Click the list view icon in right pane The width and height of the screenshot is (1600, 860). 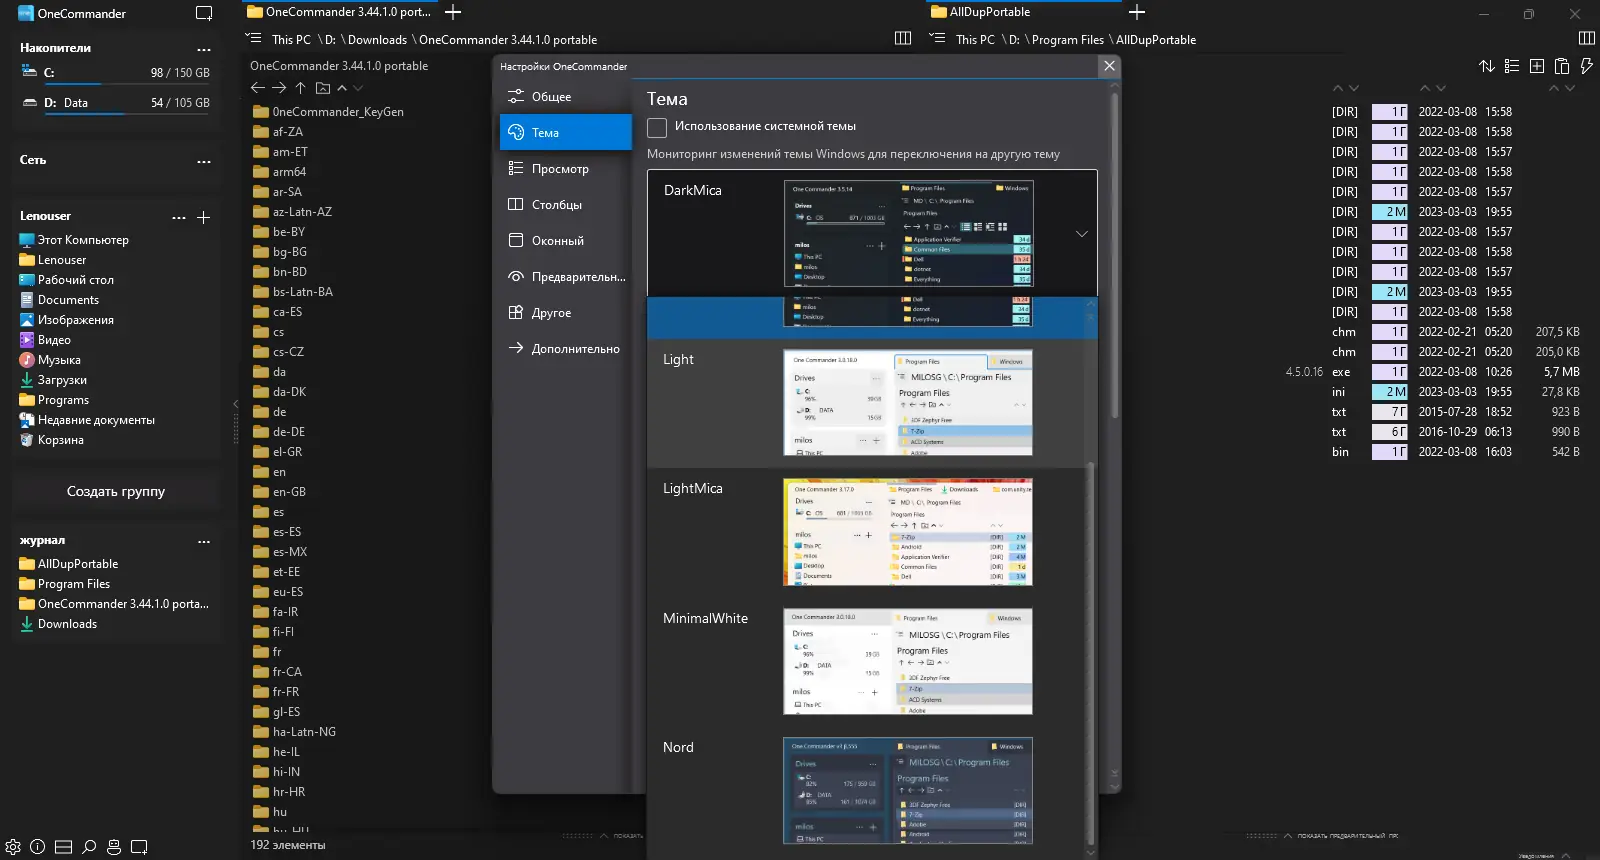[x=1512, y=66]
